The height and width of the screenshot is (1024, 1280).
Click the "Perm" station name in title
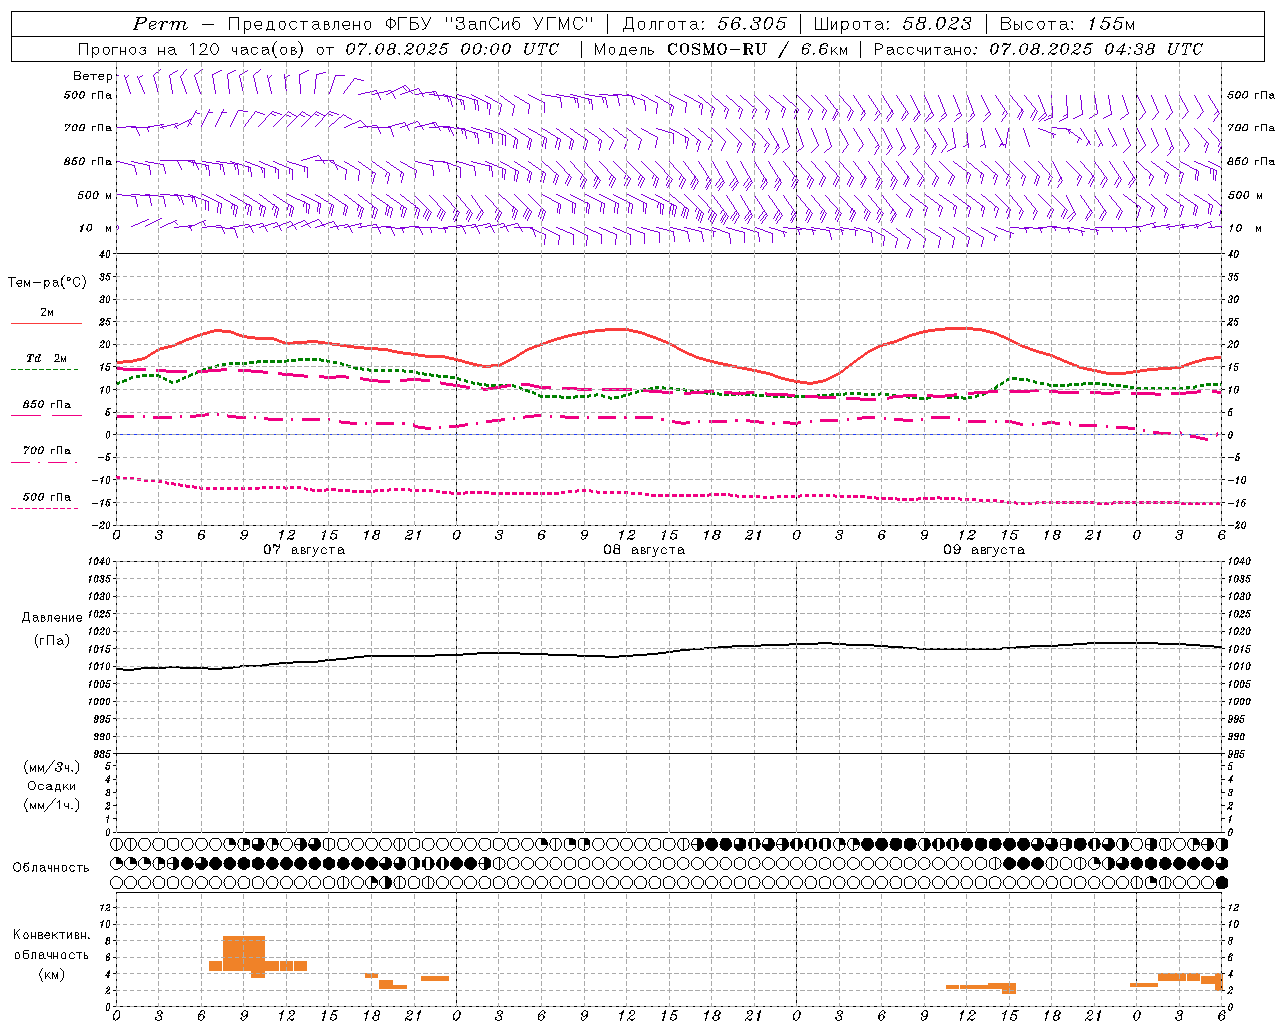[160, 24]
